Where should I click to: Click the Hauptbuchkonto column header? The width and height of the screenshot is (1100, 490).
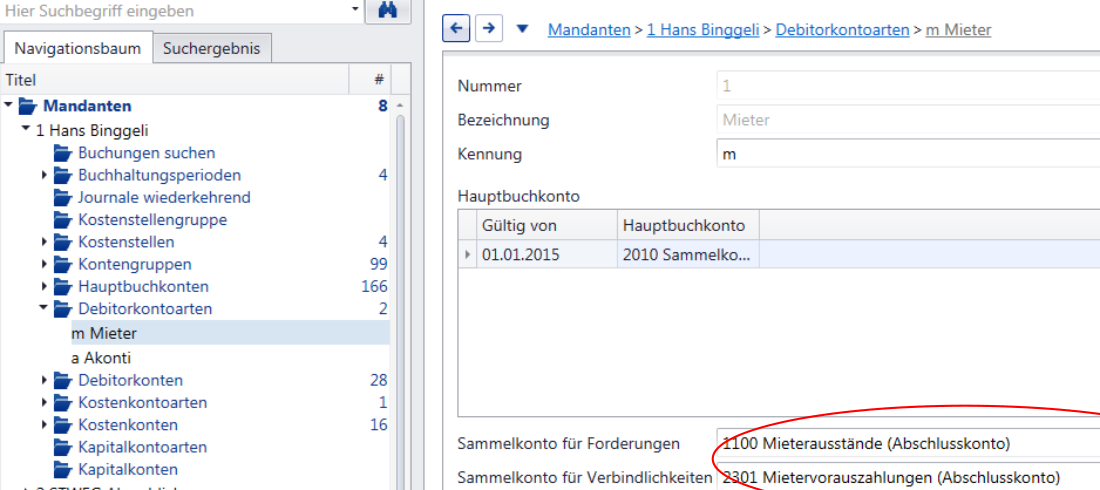tap(688, 225)
